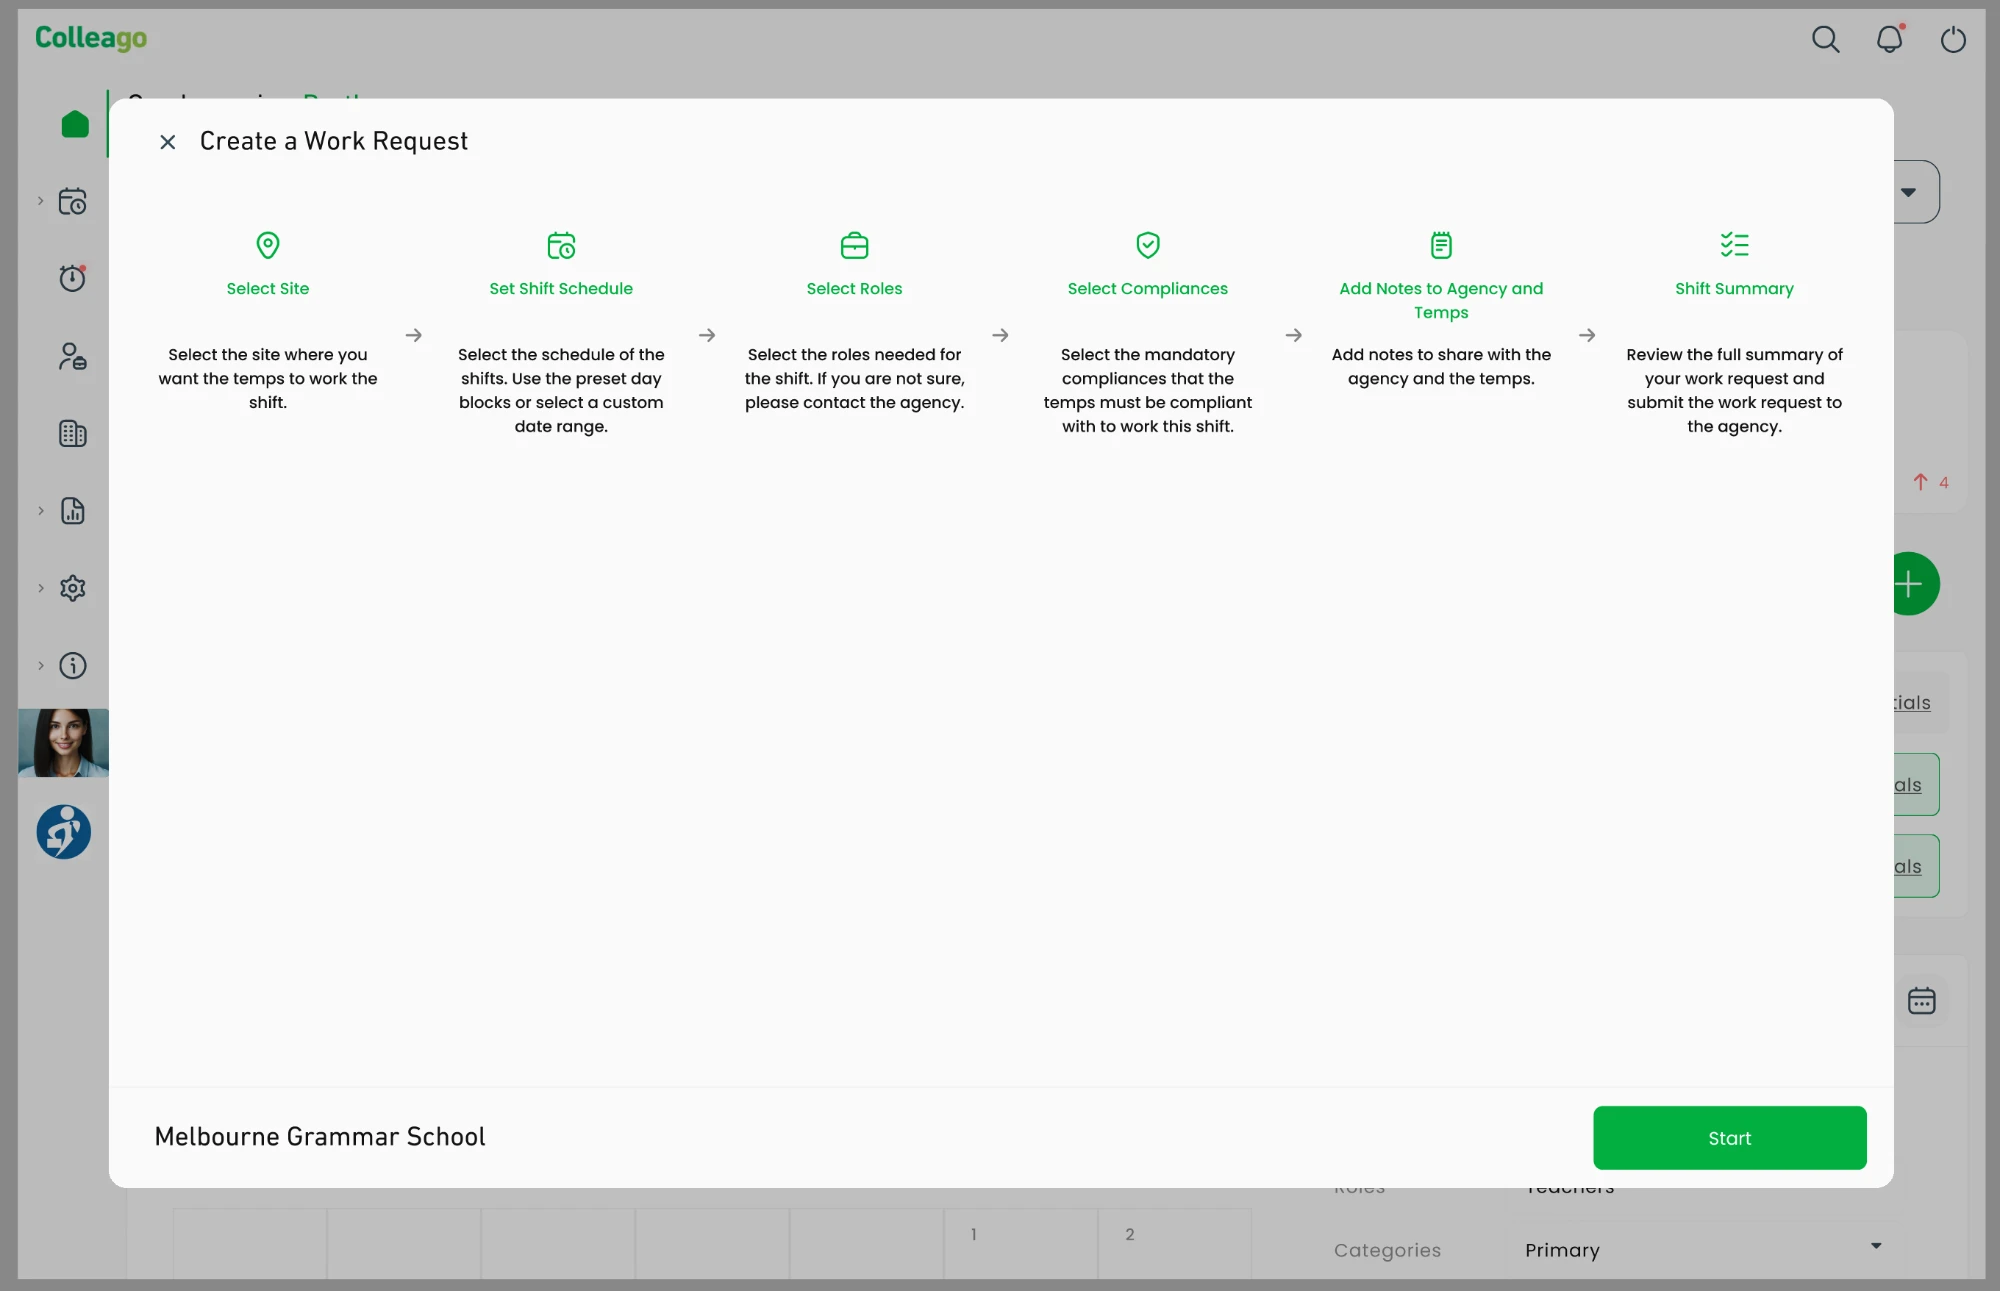The width and height of the screenshot is (2000, 1291).
Task: Click the Shift Summary step label
Action: [x=1734, y=288]
